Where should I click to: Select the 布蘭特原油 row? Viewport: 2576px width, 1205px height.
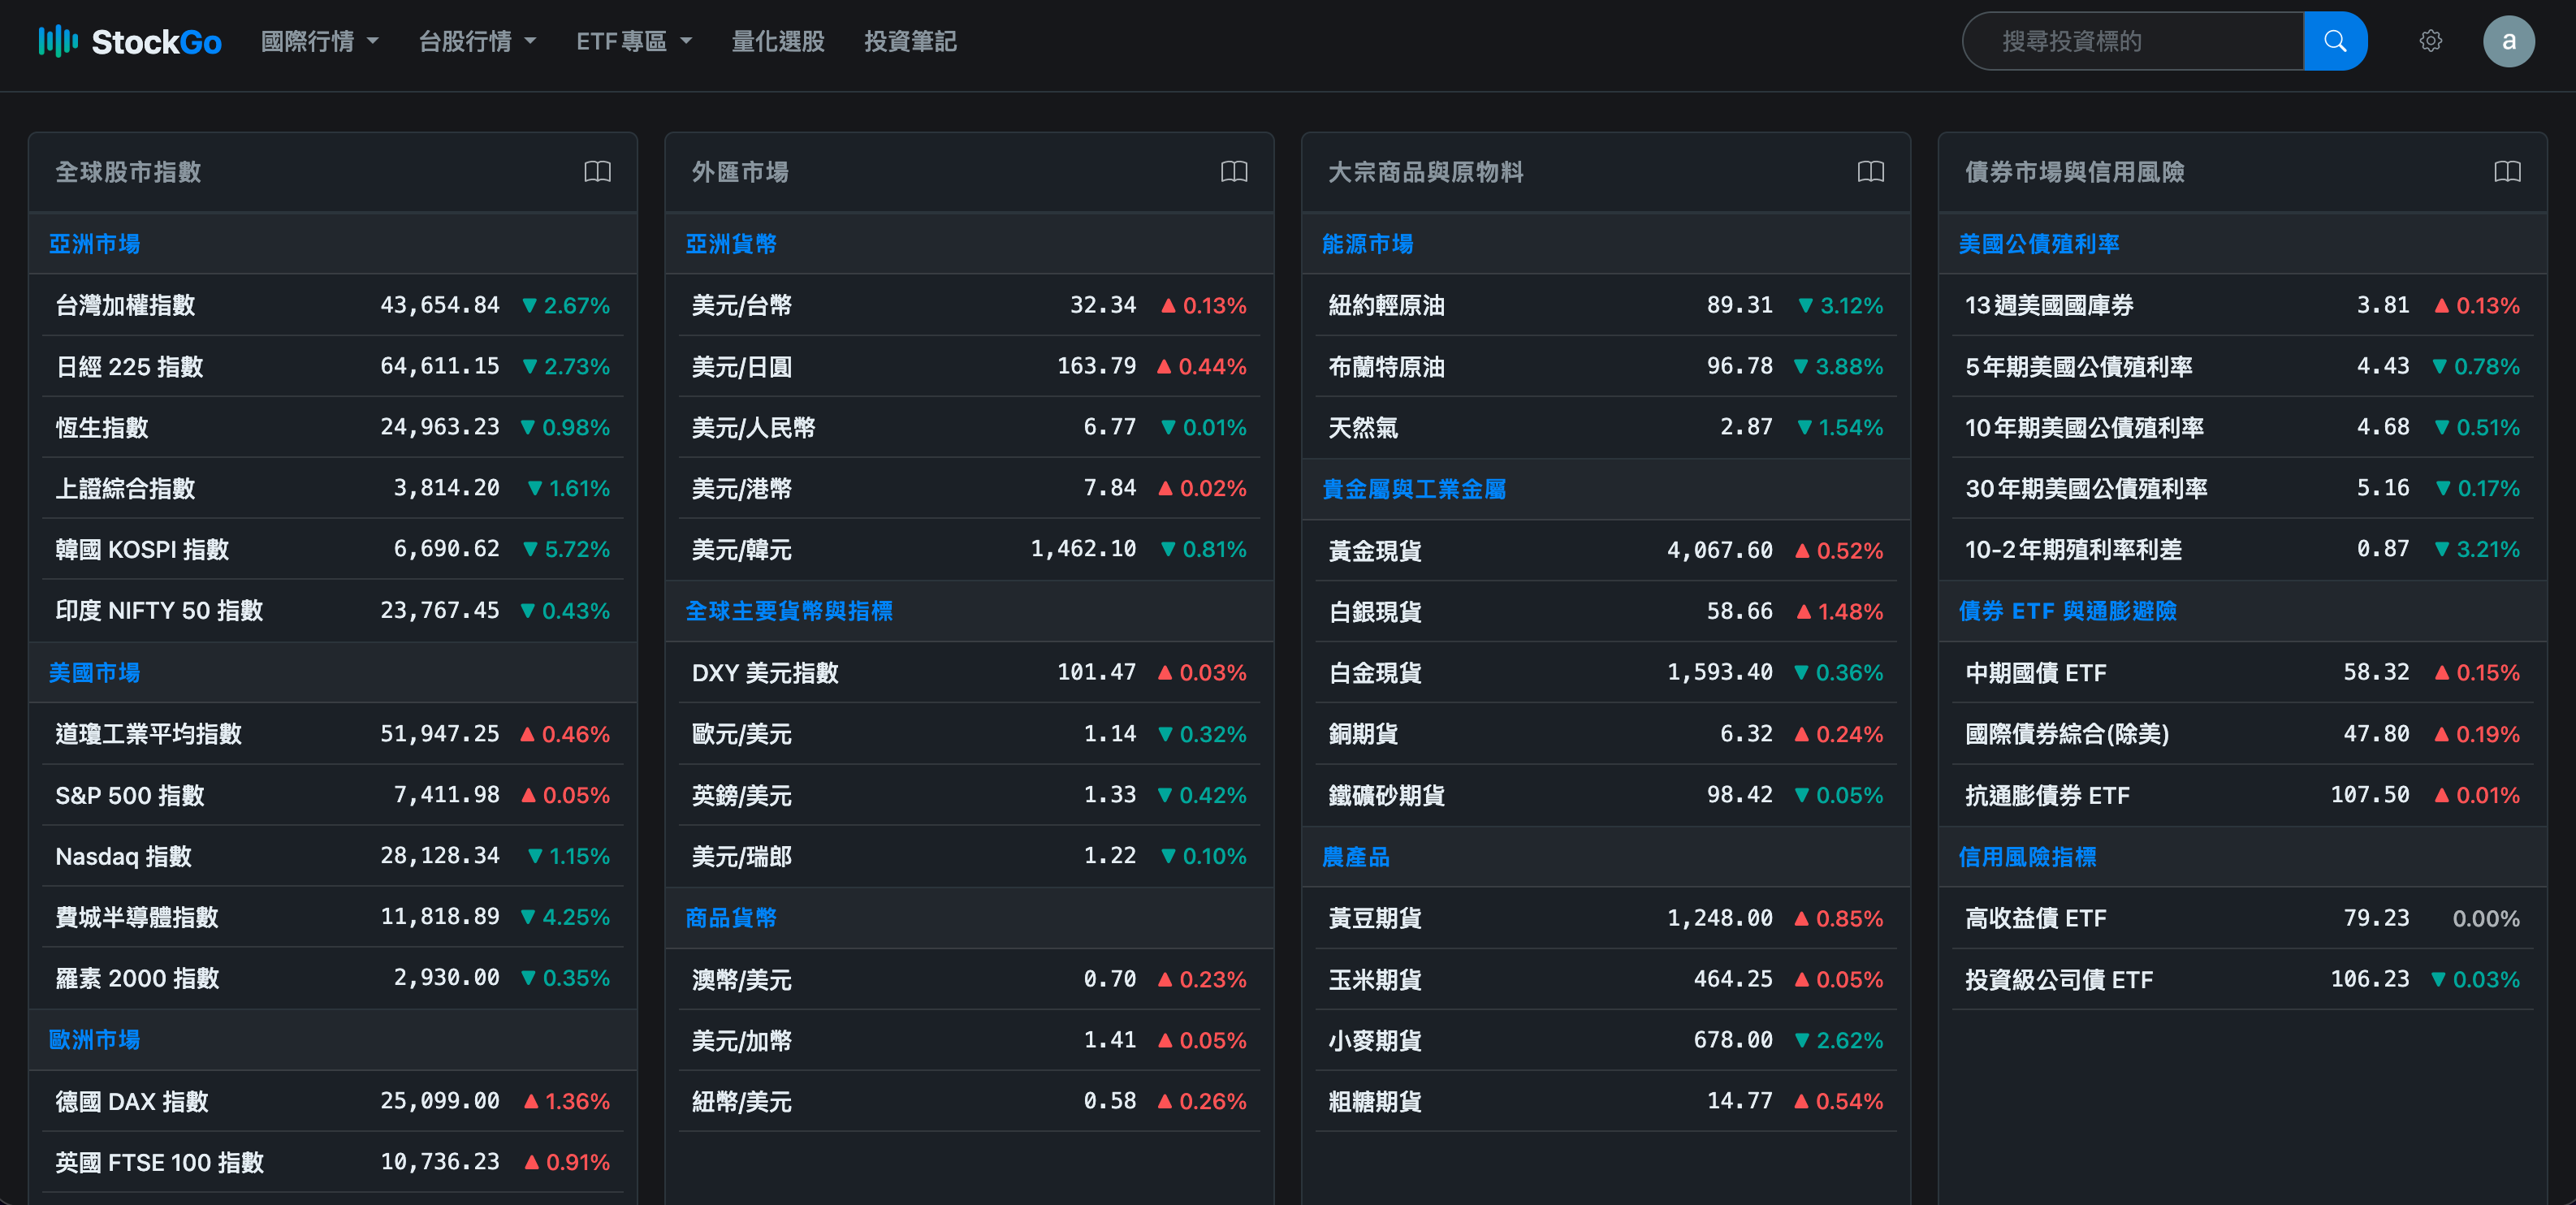point(1606,366)
